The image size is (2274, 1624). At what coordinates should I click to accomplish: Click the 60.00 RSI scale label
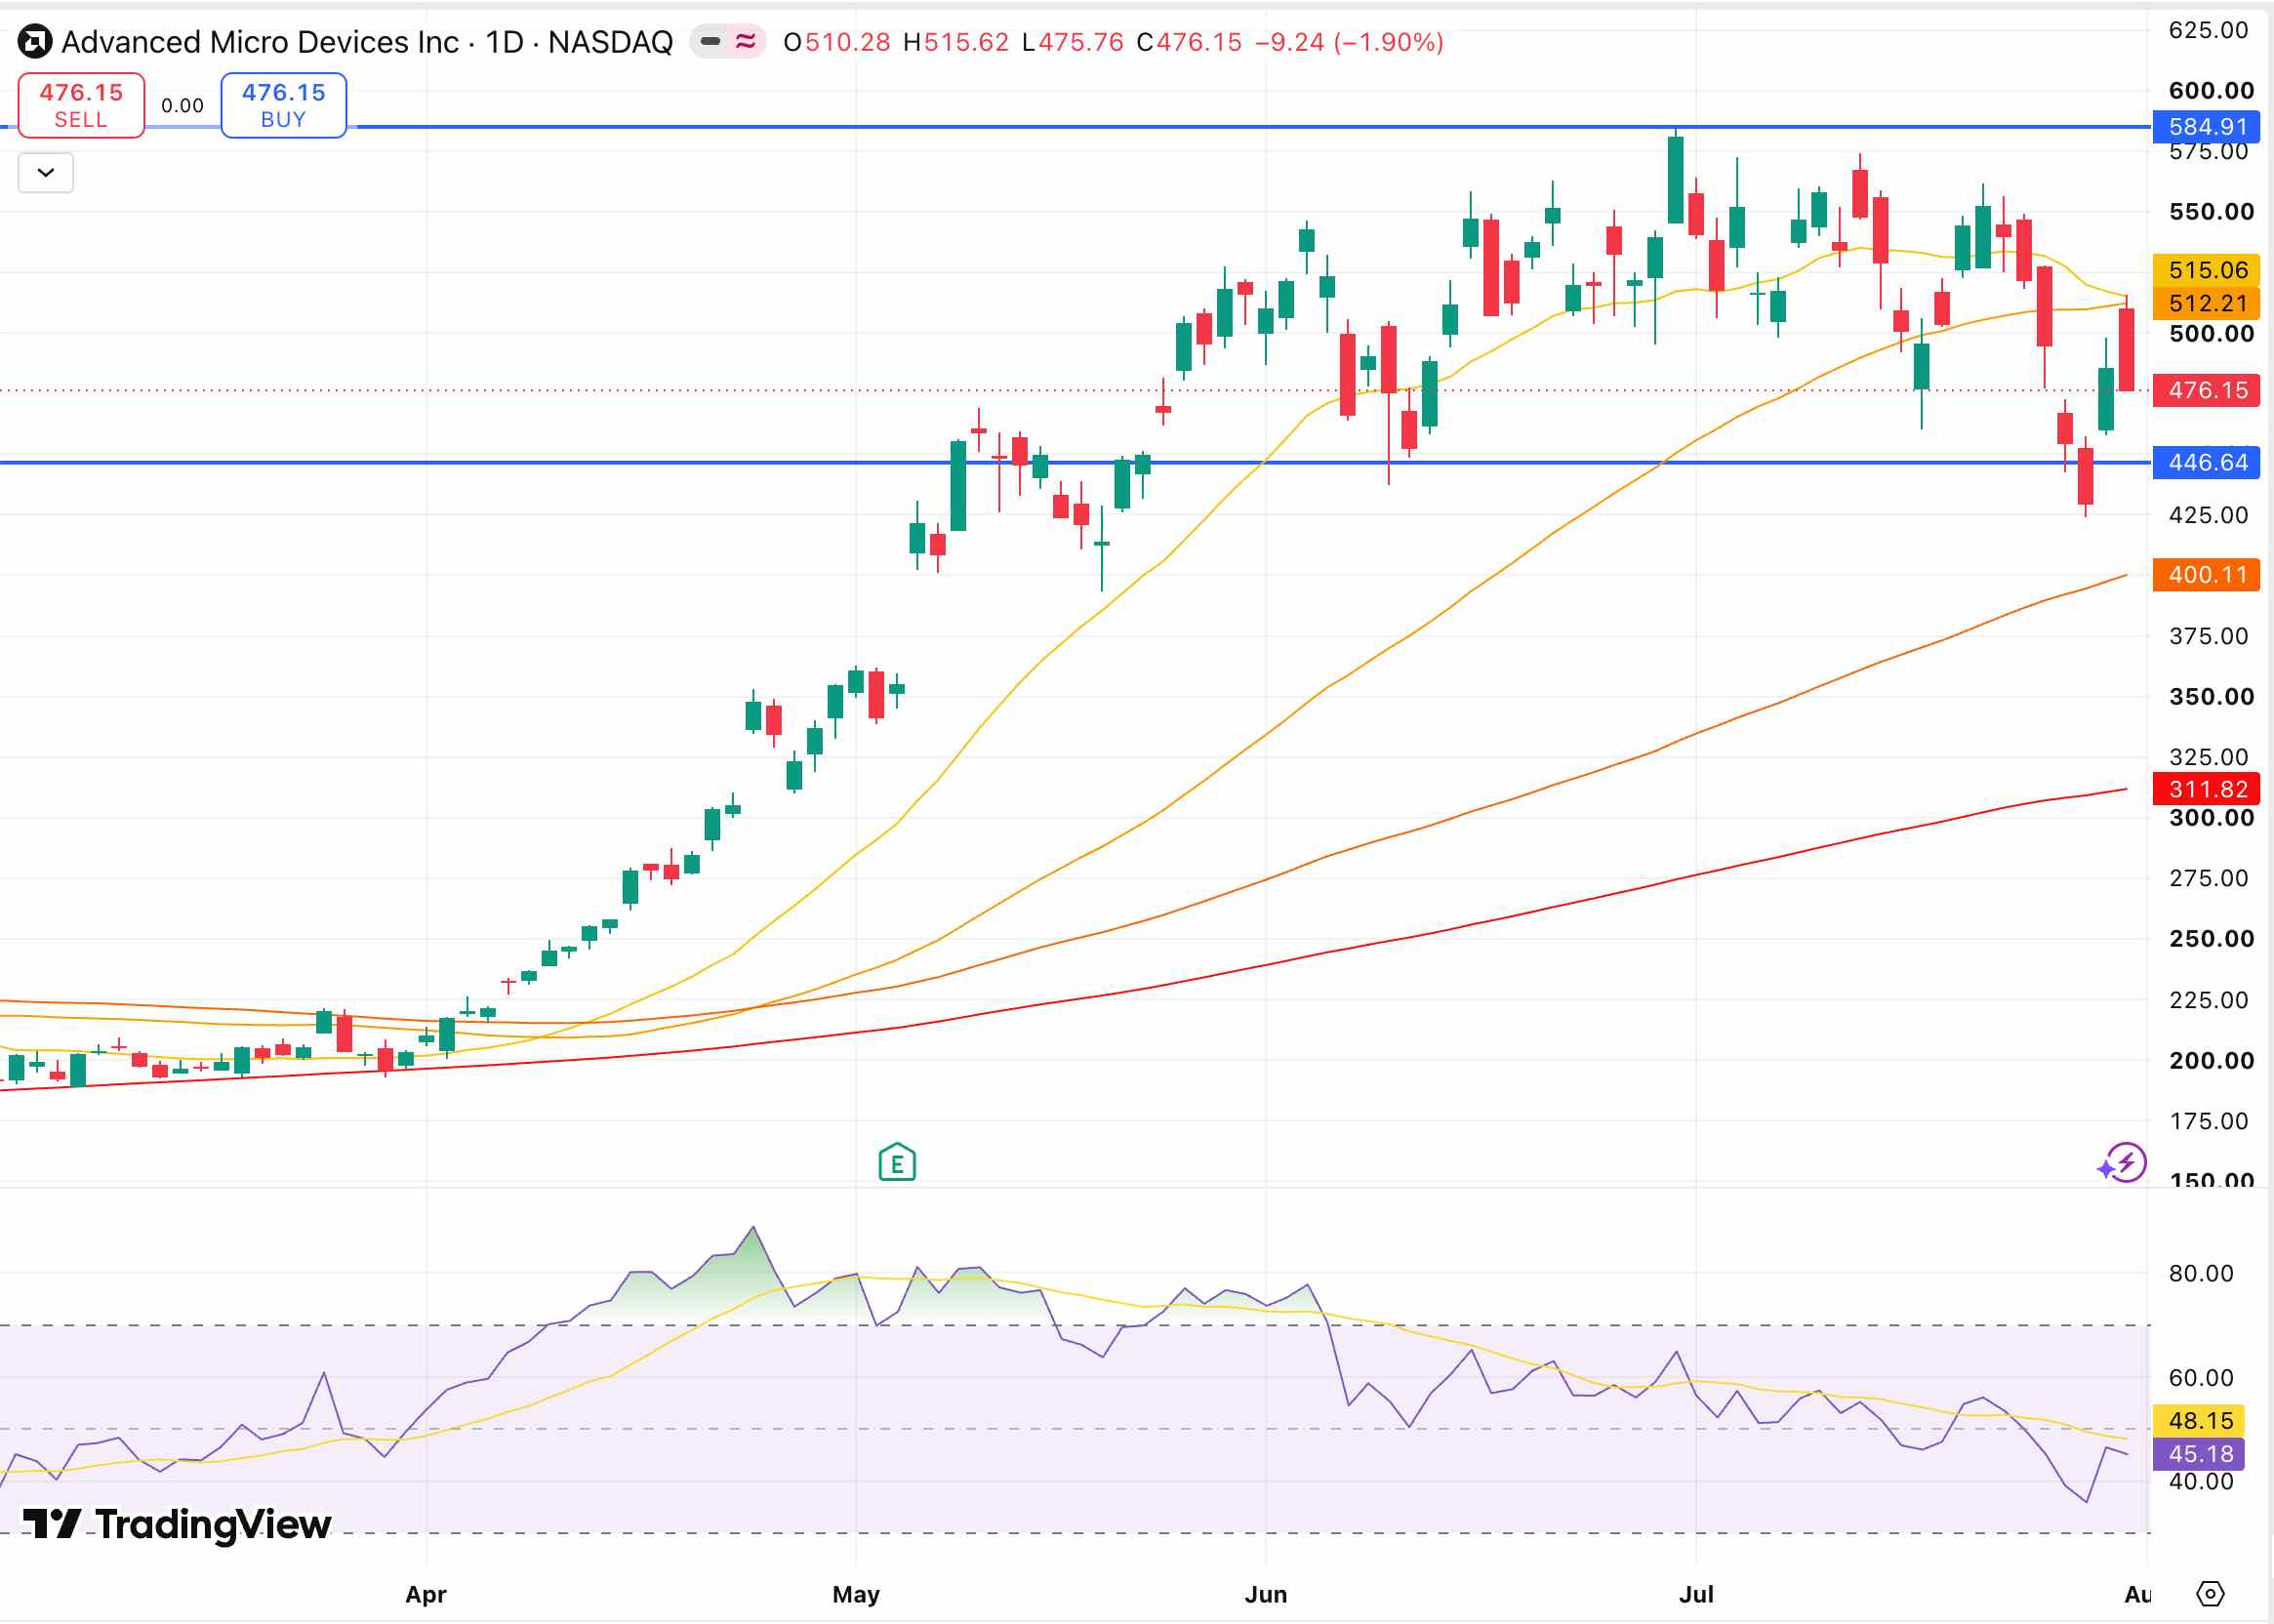[x=2201, y=1378]
